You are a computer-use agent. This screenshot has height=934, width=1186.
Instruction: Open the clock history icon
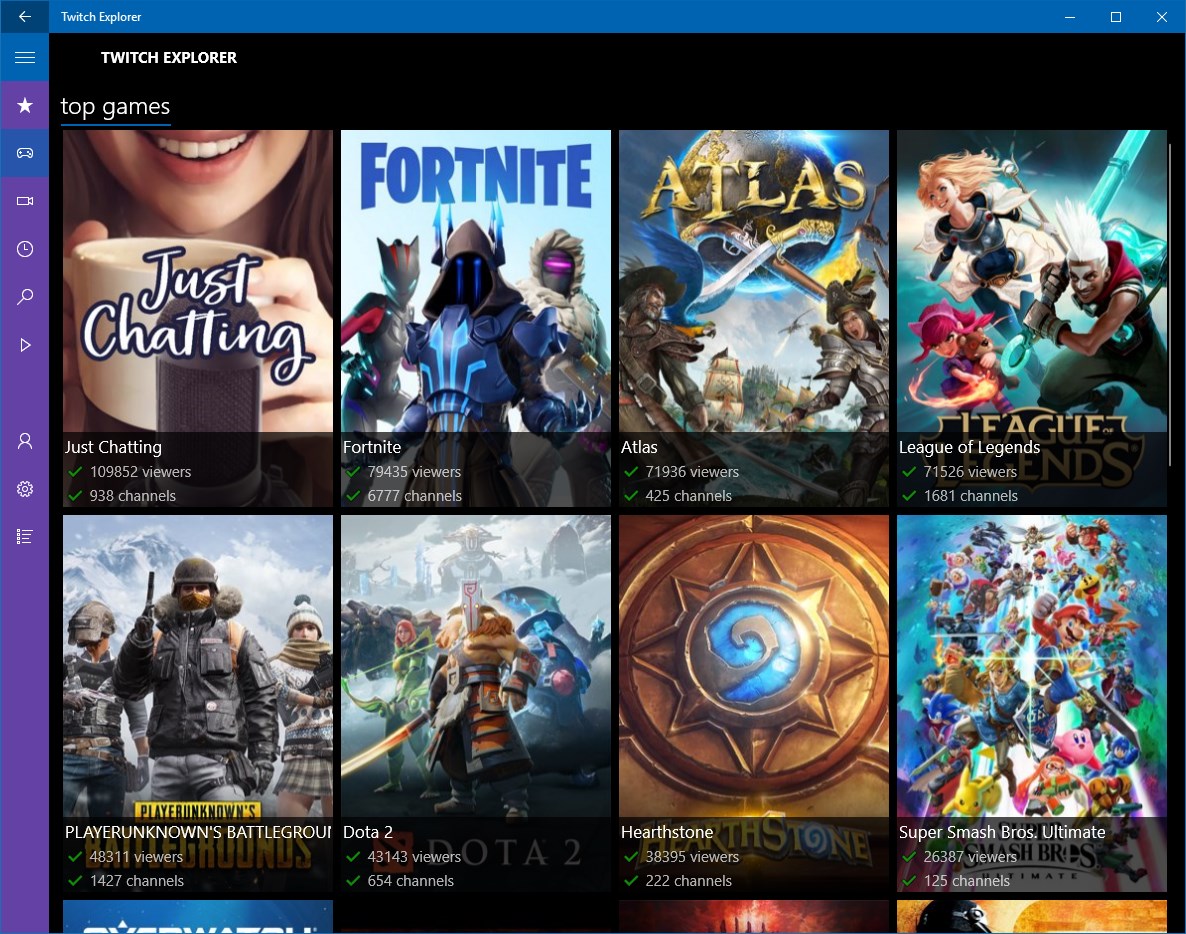pos(24,249)
